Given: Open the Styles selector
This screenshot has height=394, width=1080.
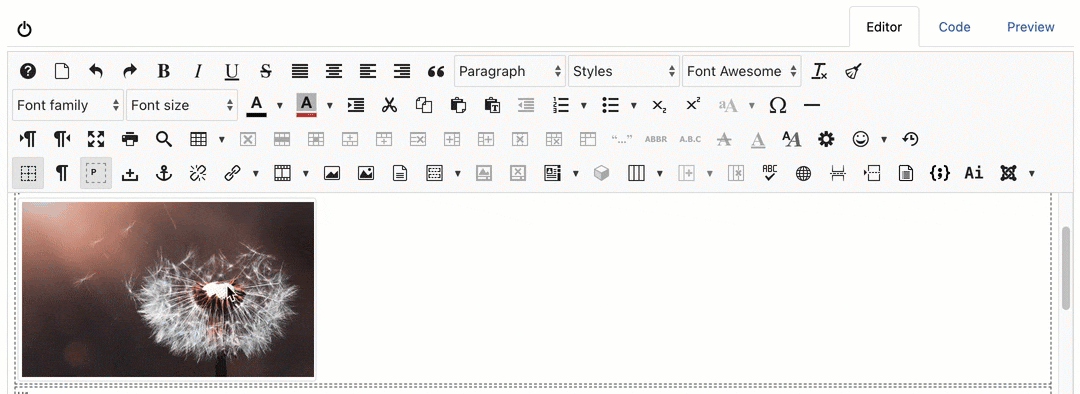Looking at the screenshot, I should click(x=624, y=71).
